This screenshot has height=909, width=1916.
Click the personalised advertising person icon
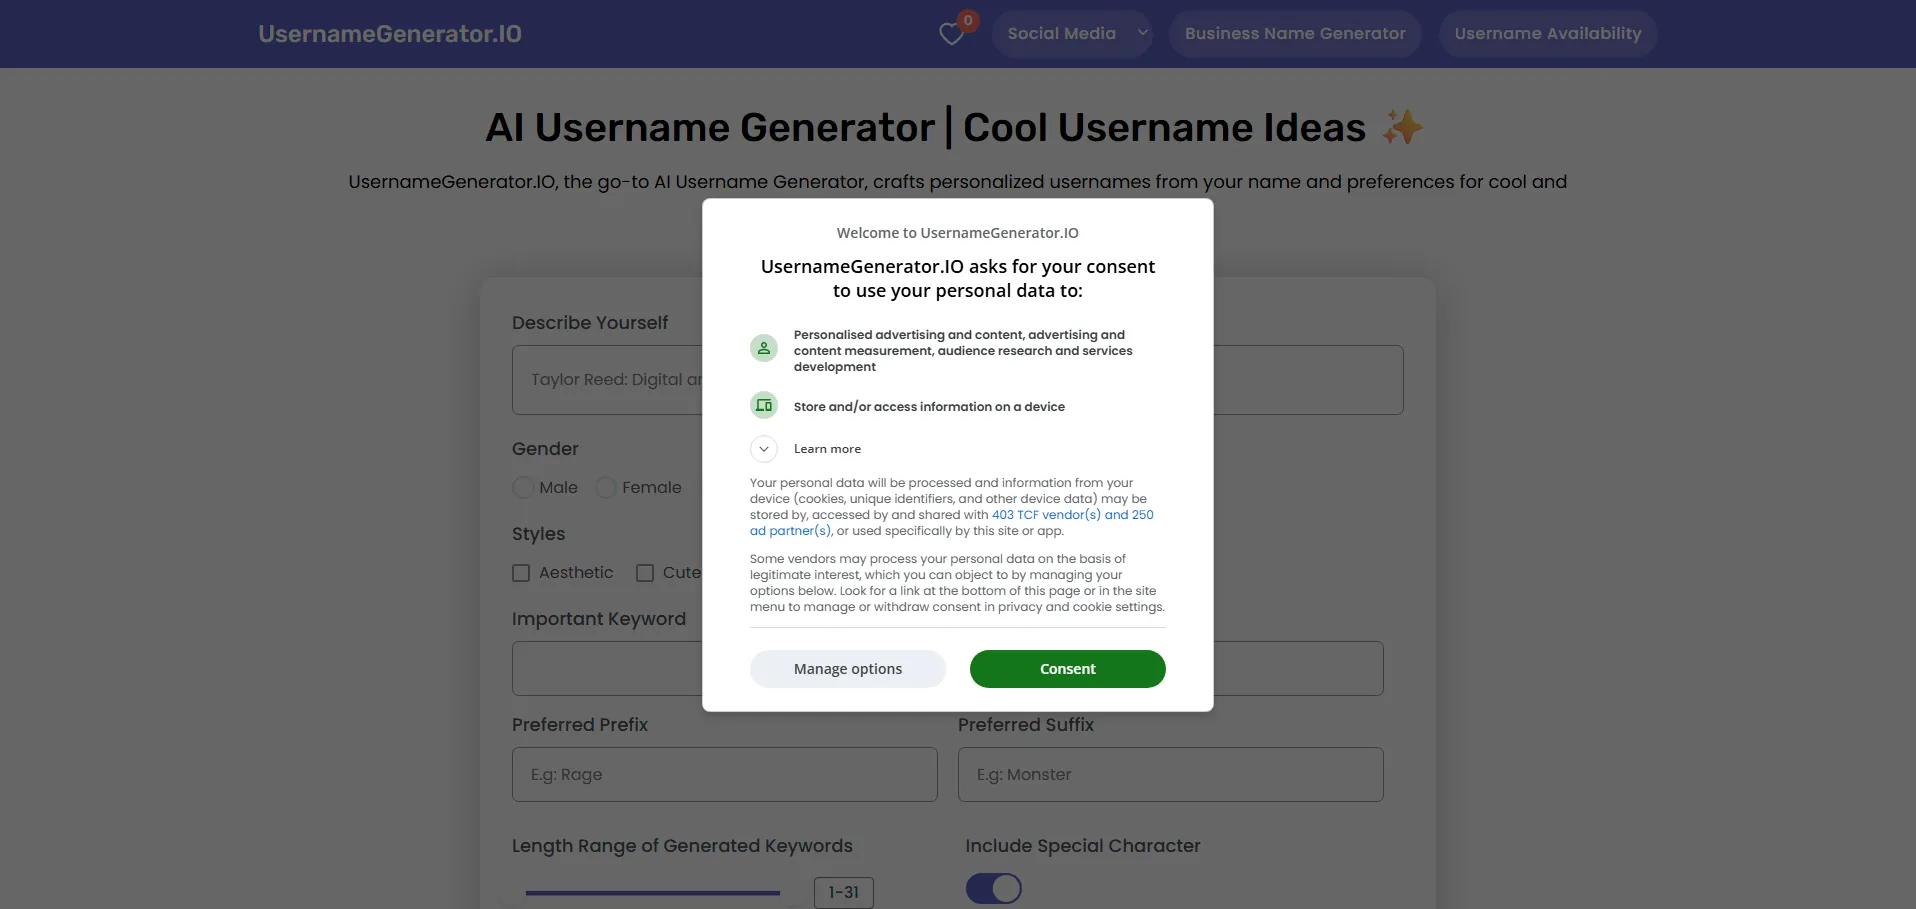[764, 348]
